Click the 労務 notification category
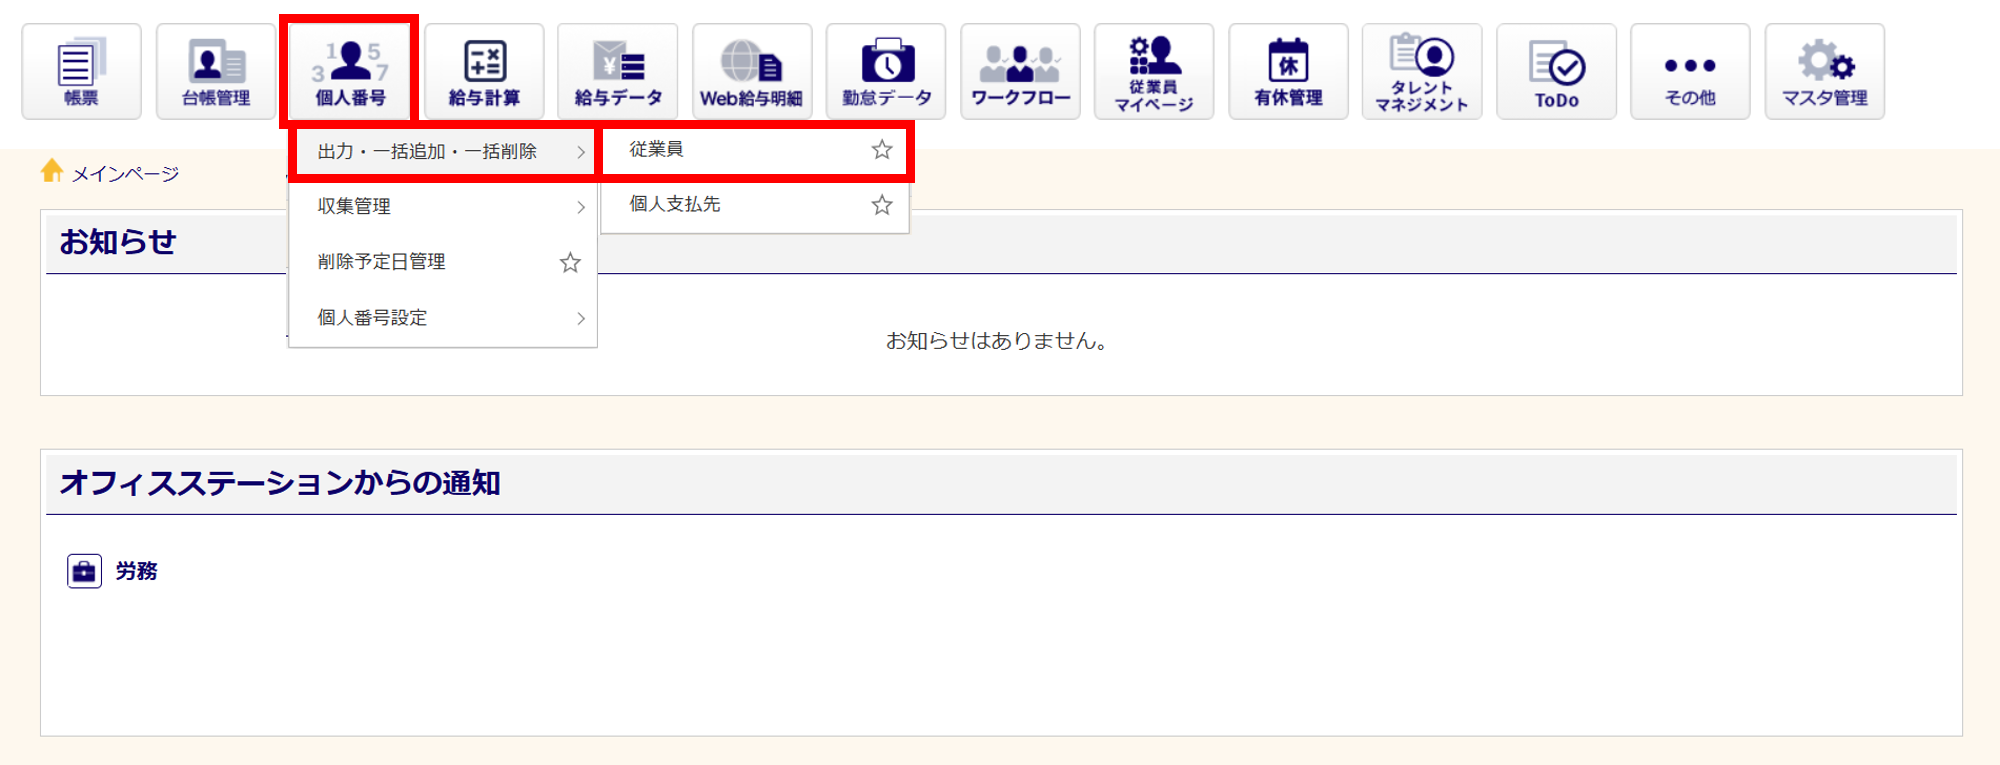This screenshot has height=765, width=2000. [x=136, y=571]
